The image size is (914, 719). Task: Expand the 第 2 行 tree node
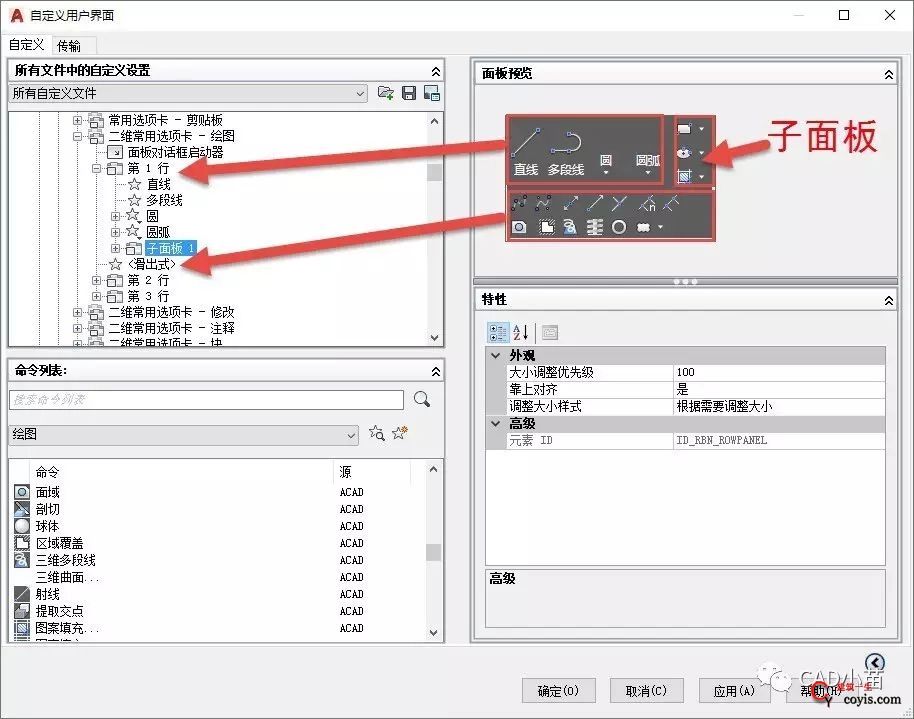(97, 280)
